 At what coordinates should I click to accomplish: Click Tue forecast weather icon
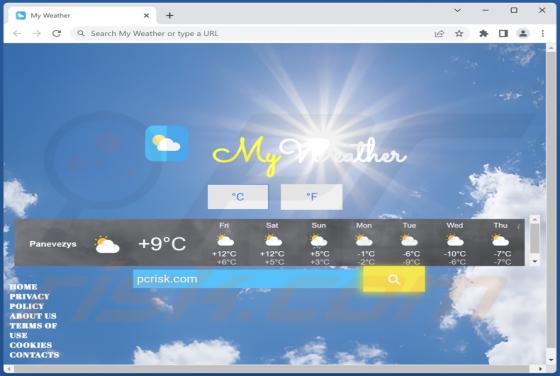click(409, 240)
